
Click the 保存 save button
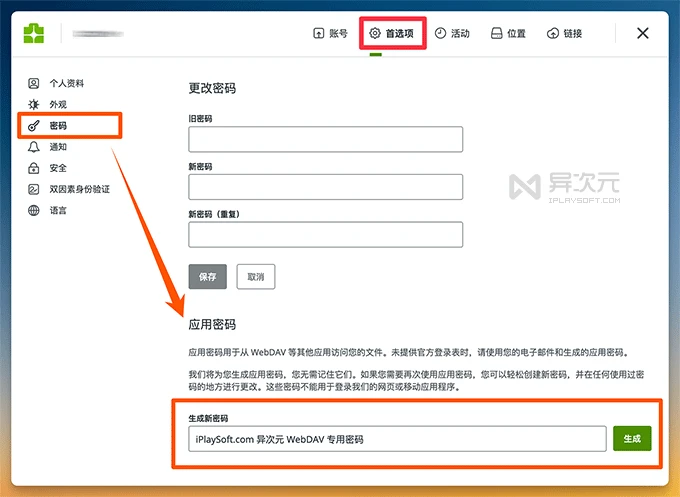click(x=207, y=277)
